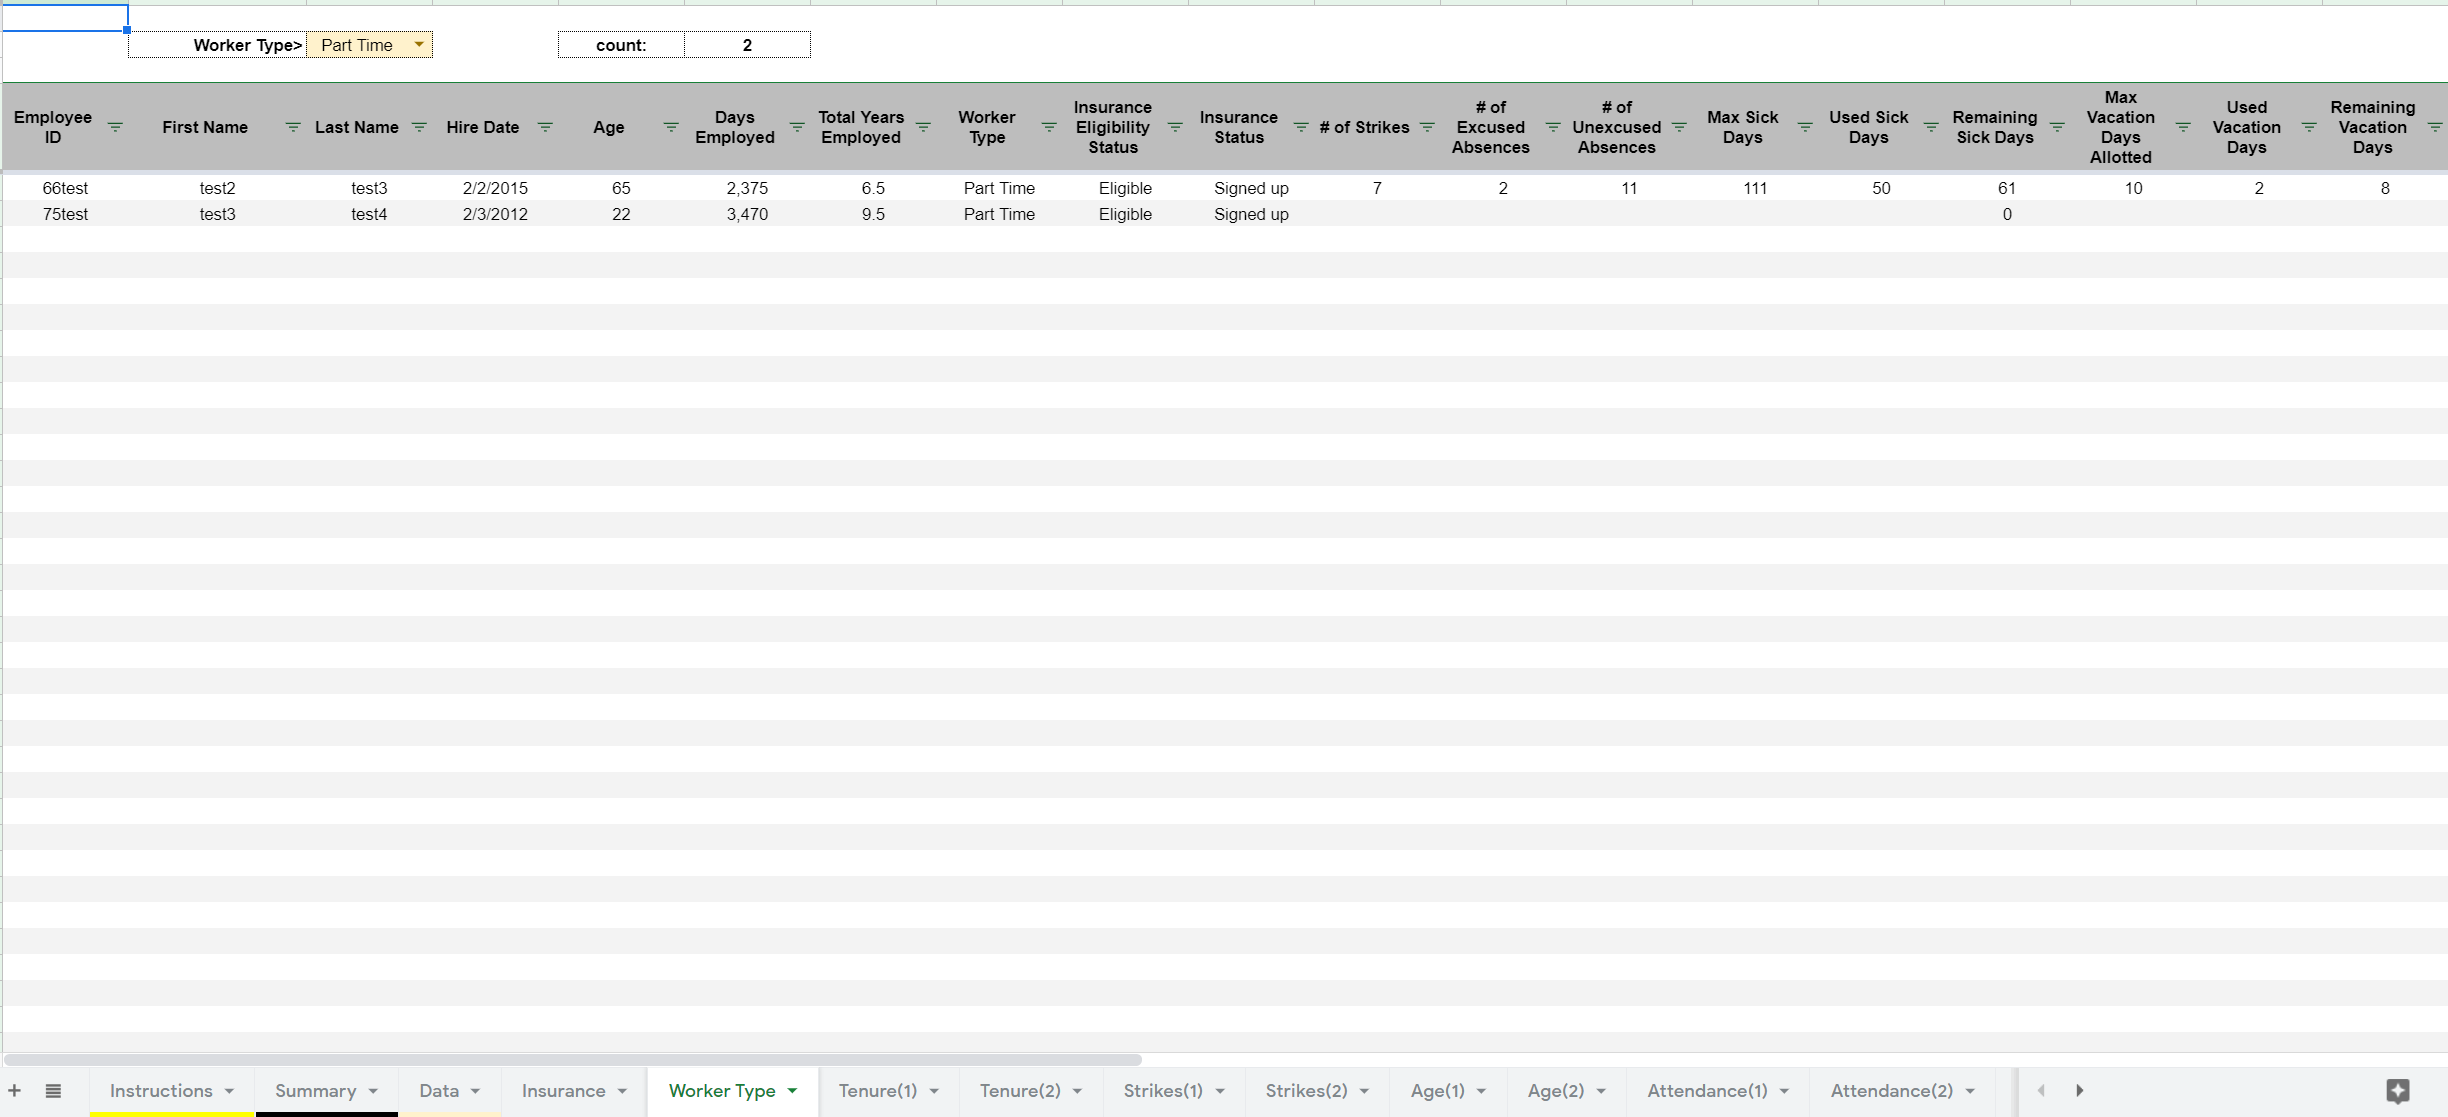
Task: Expand the Insurance tab menu arrow
Action: [622, 1091]
